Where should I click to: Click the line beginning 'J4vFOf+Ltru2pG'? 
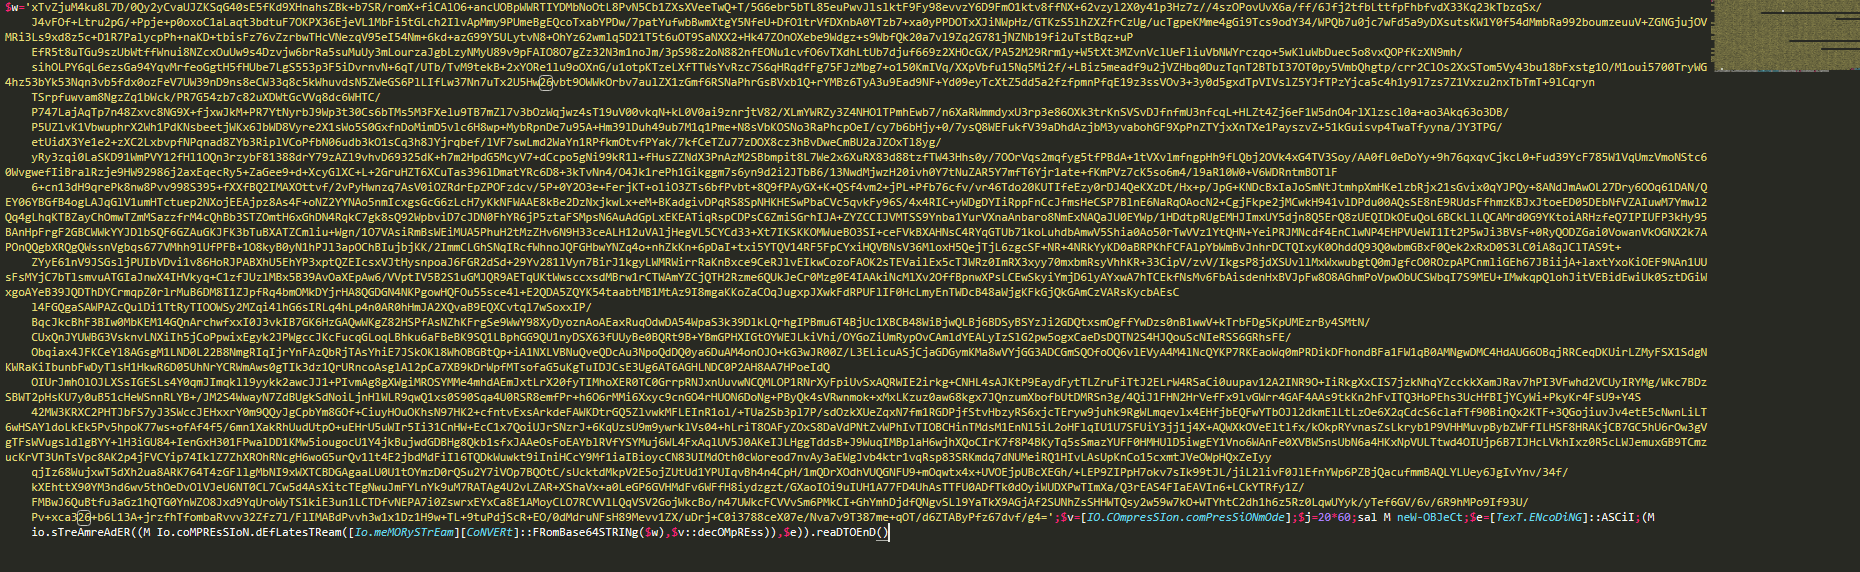click(x=867, y=22)
